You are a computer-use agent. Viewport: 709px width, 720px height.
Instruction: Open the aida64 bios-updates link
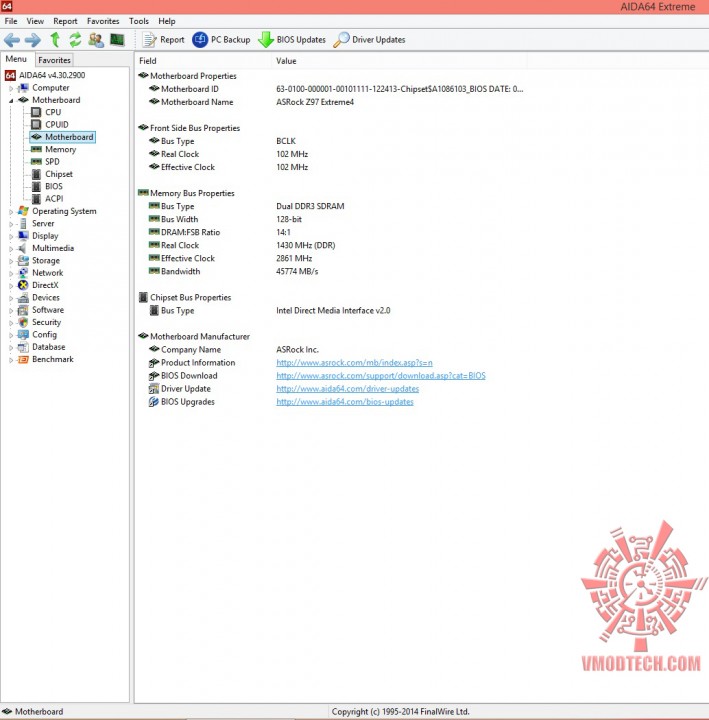(x=344, y=402)
